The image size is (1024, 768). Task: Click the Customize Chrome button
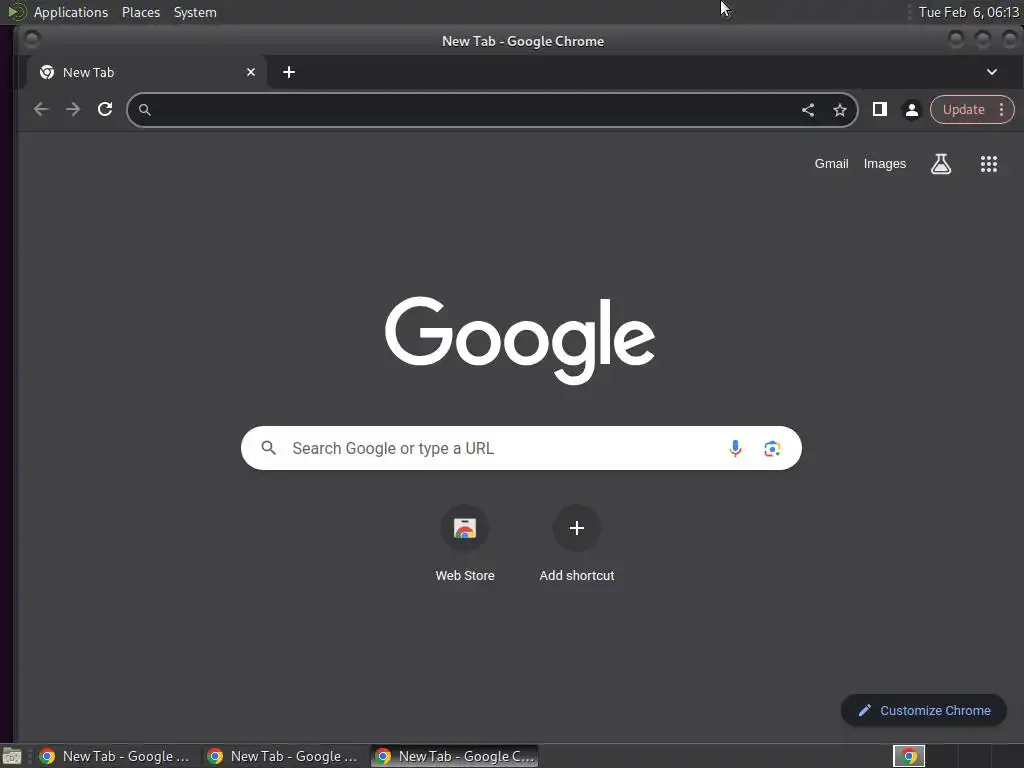click(x=923, y=711)
